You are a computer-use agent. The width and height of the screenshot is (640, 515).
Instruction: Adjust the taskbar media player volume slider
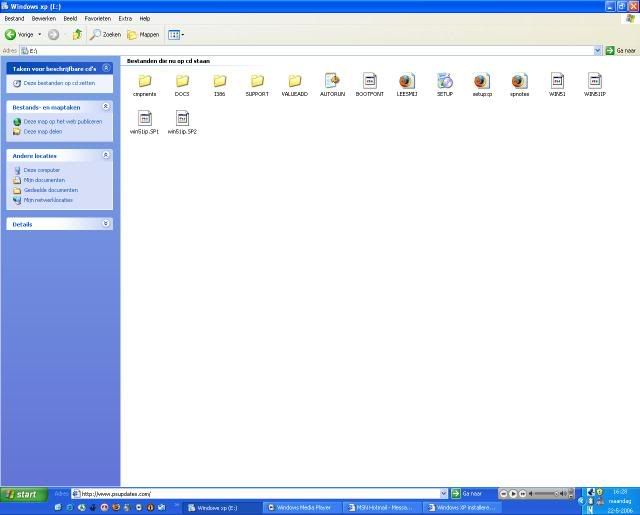tap(546, 494)
